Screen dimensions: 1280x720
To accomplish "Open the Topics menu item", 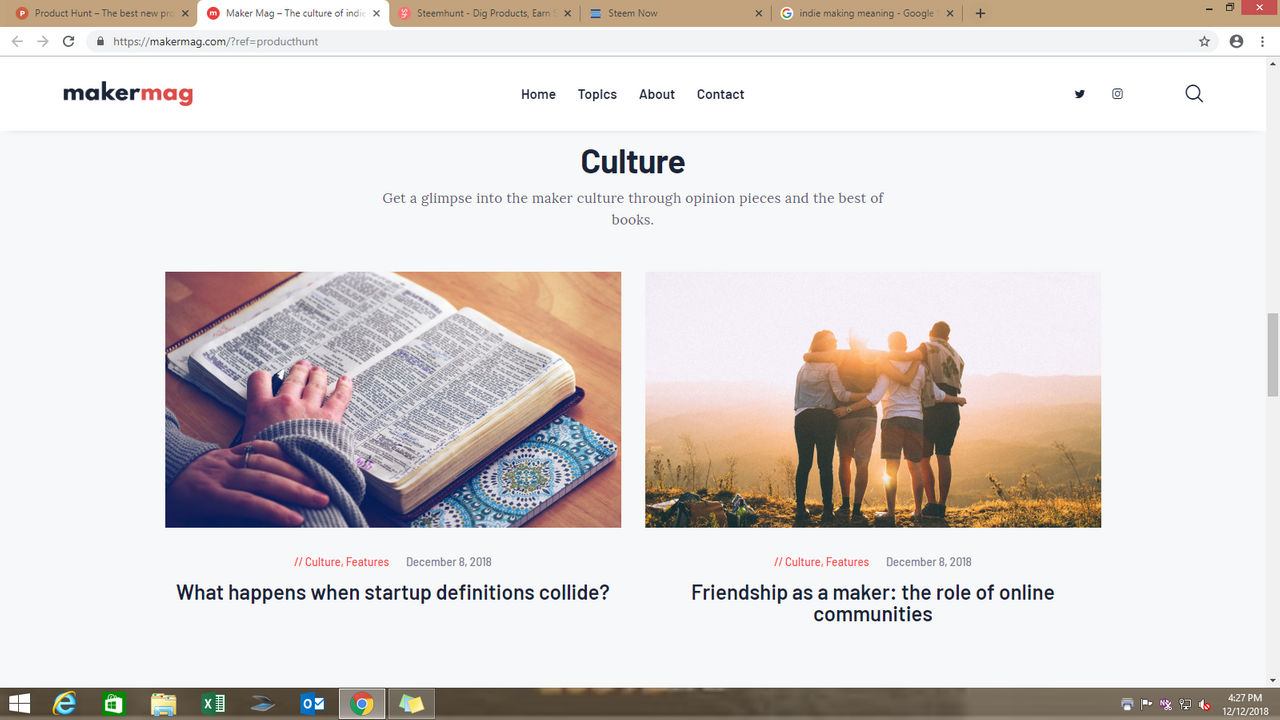I will tap(597, 94).
